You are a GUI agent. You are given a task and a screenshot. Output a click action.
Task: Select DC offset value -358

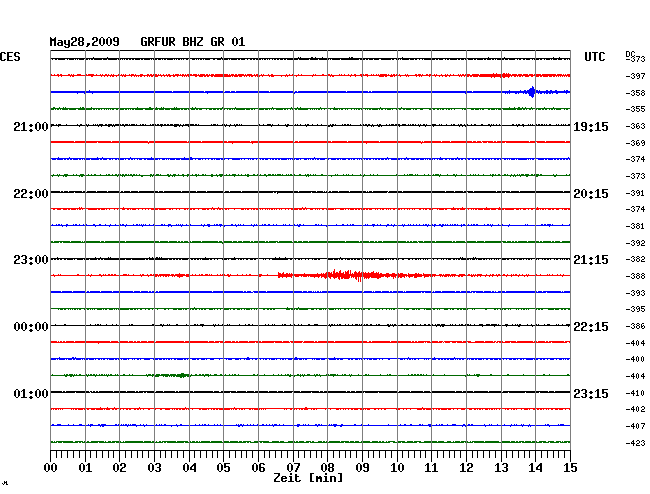tap(635, 93)
